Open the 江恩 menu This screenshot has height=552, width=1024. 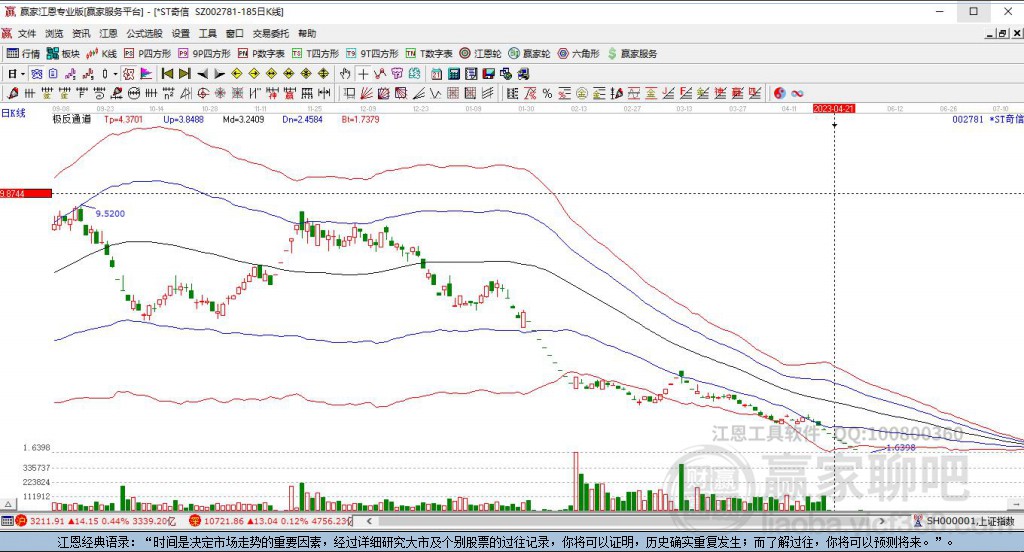(108, 33)
